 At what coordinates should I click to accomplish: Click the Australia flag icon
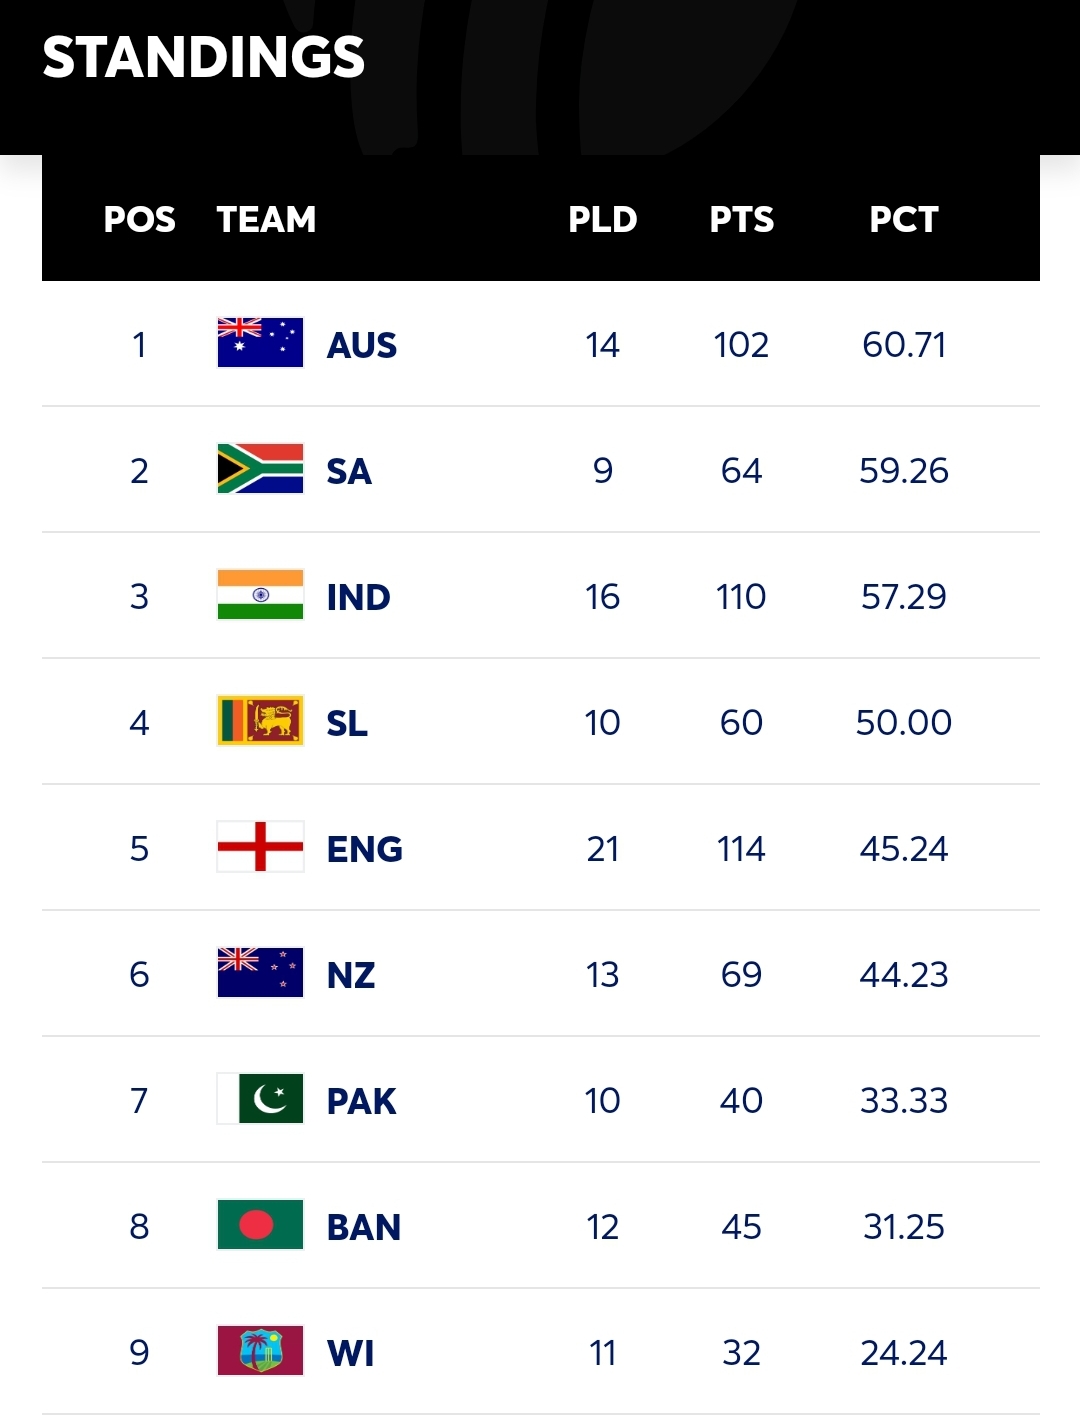[260, 343]
